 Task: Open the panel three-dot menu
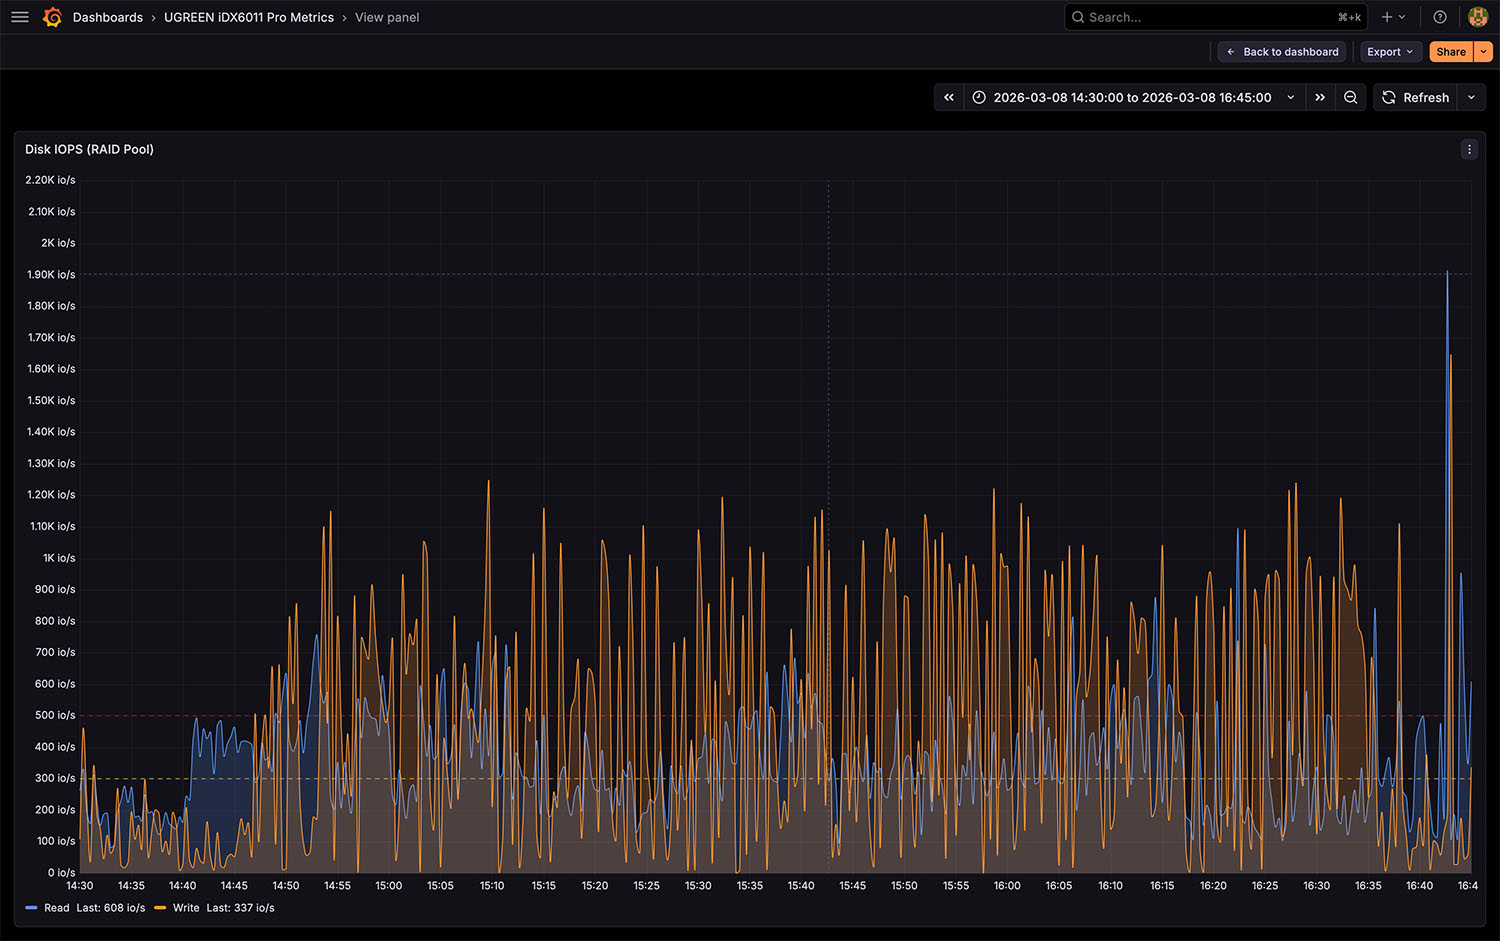pyautogui.click(x=1469, y=149)
